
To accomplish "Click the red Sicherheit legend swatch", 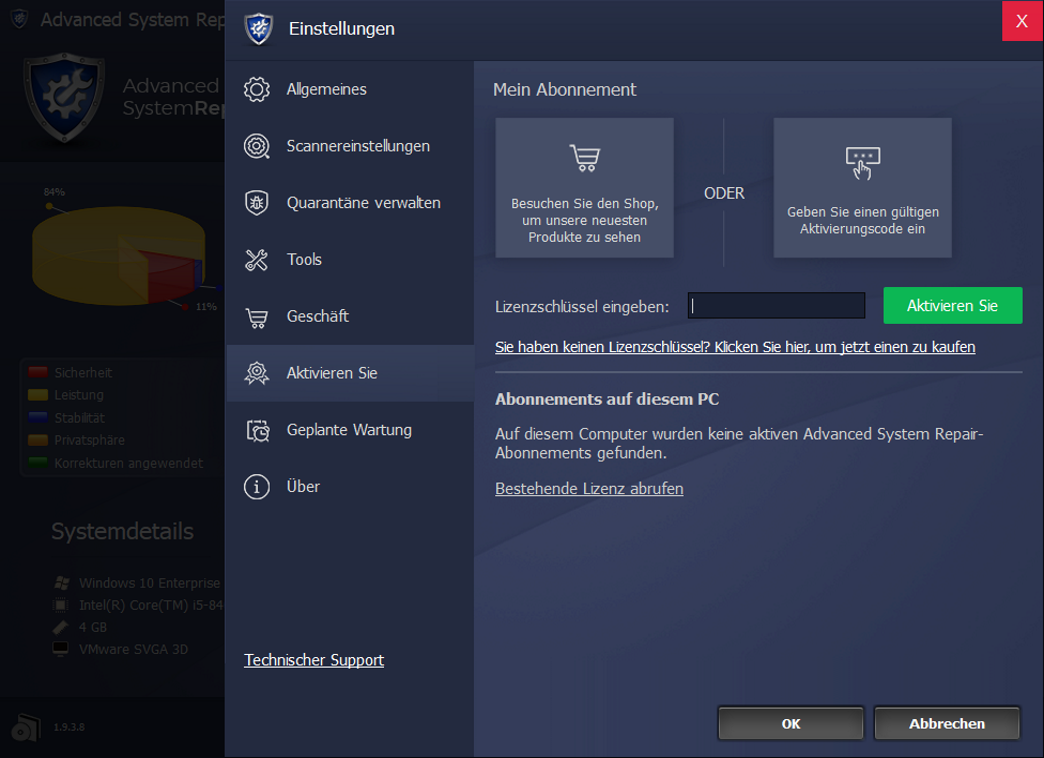I will (38, 372).
